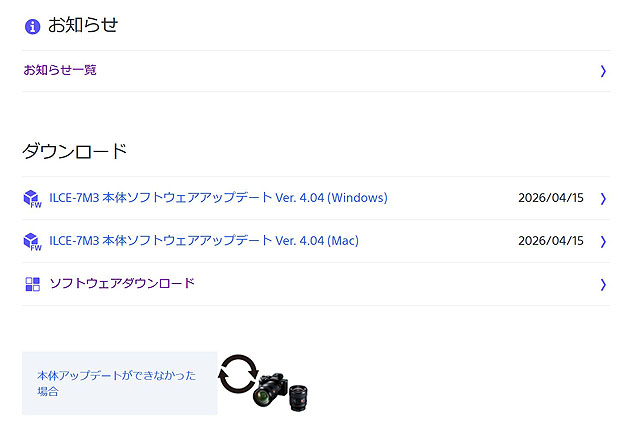Open ILCE-7M3 Ver. 4.04 (Windows) update link
Viewport: 640px width, 427px height.
(x=218, y=198)
